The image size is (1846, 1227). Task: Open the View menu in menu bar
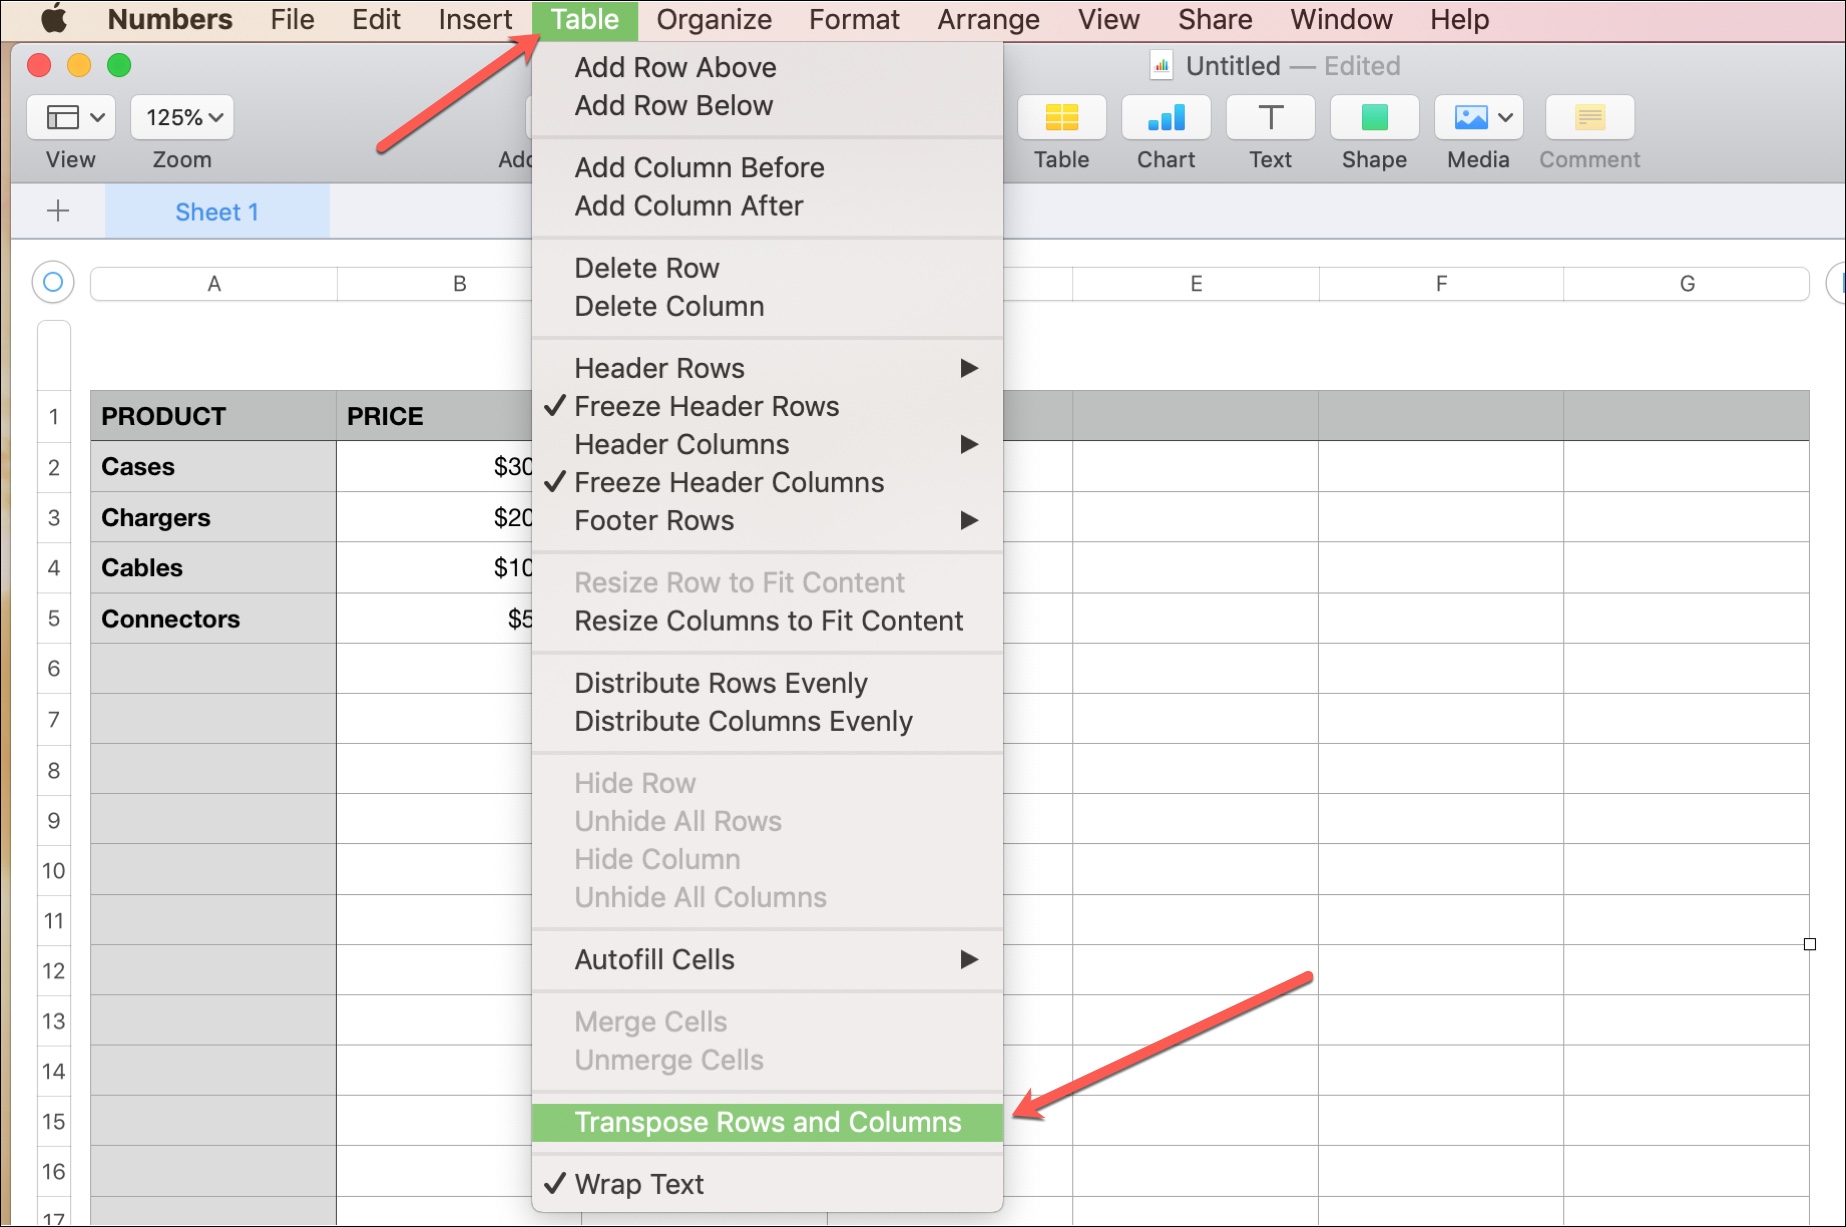coord(1108,19)
